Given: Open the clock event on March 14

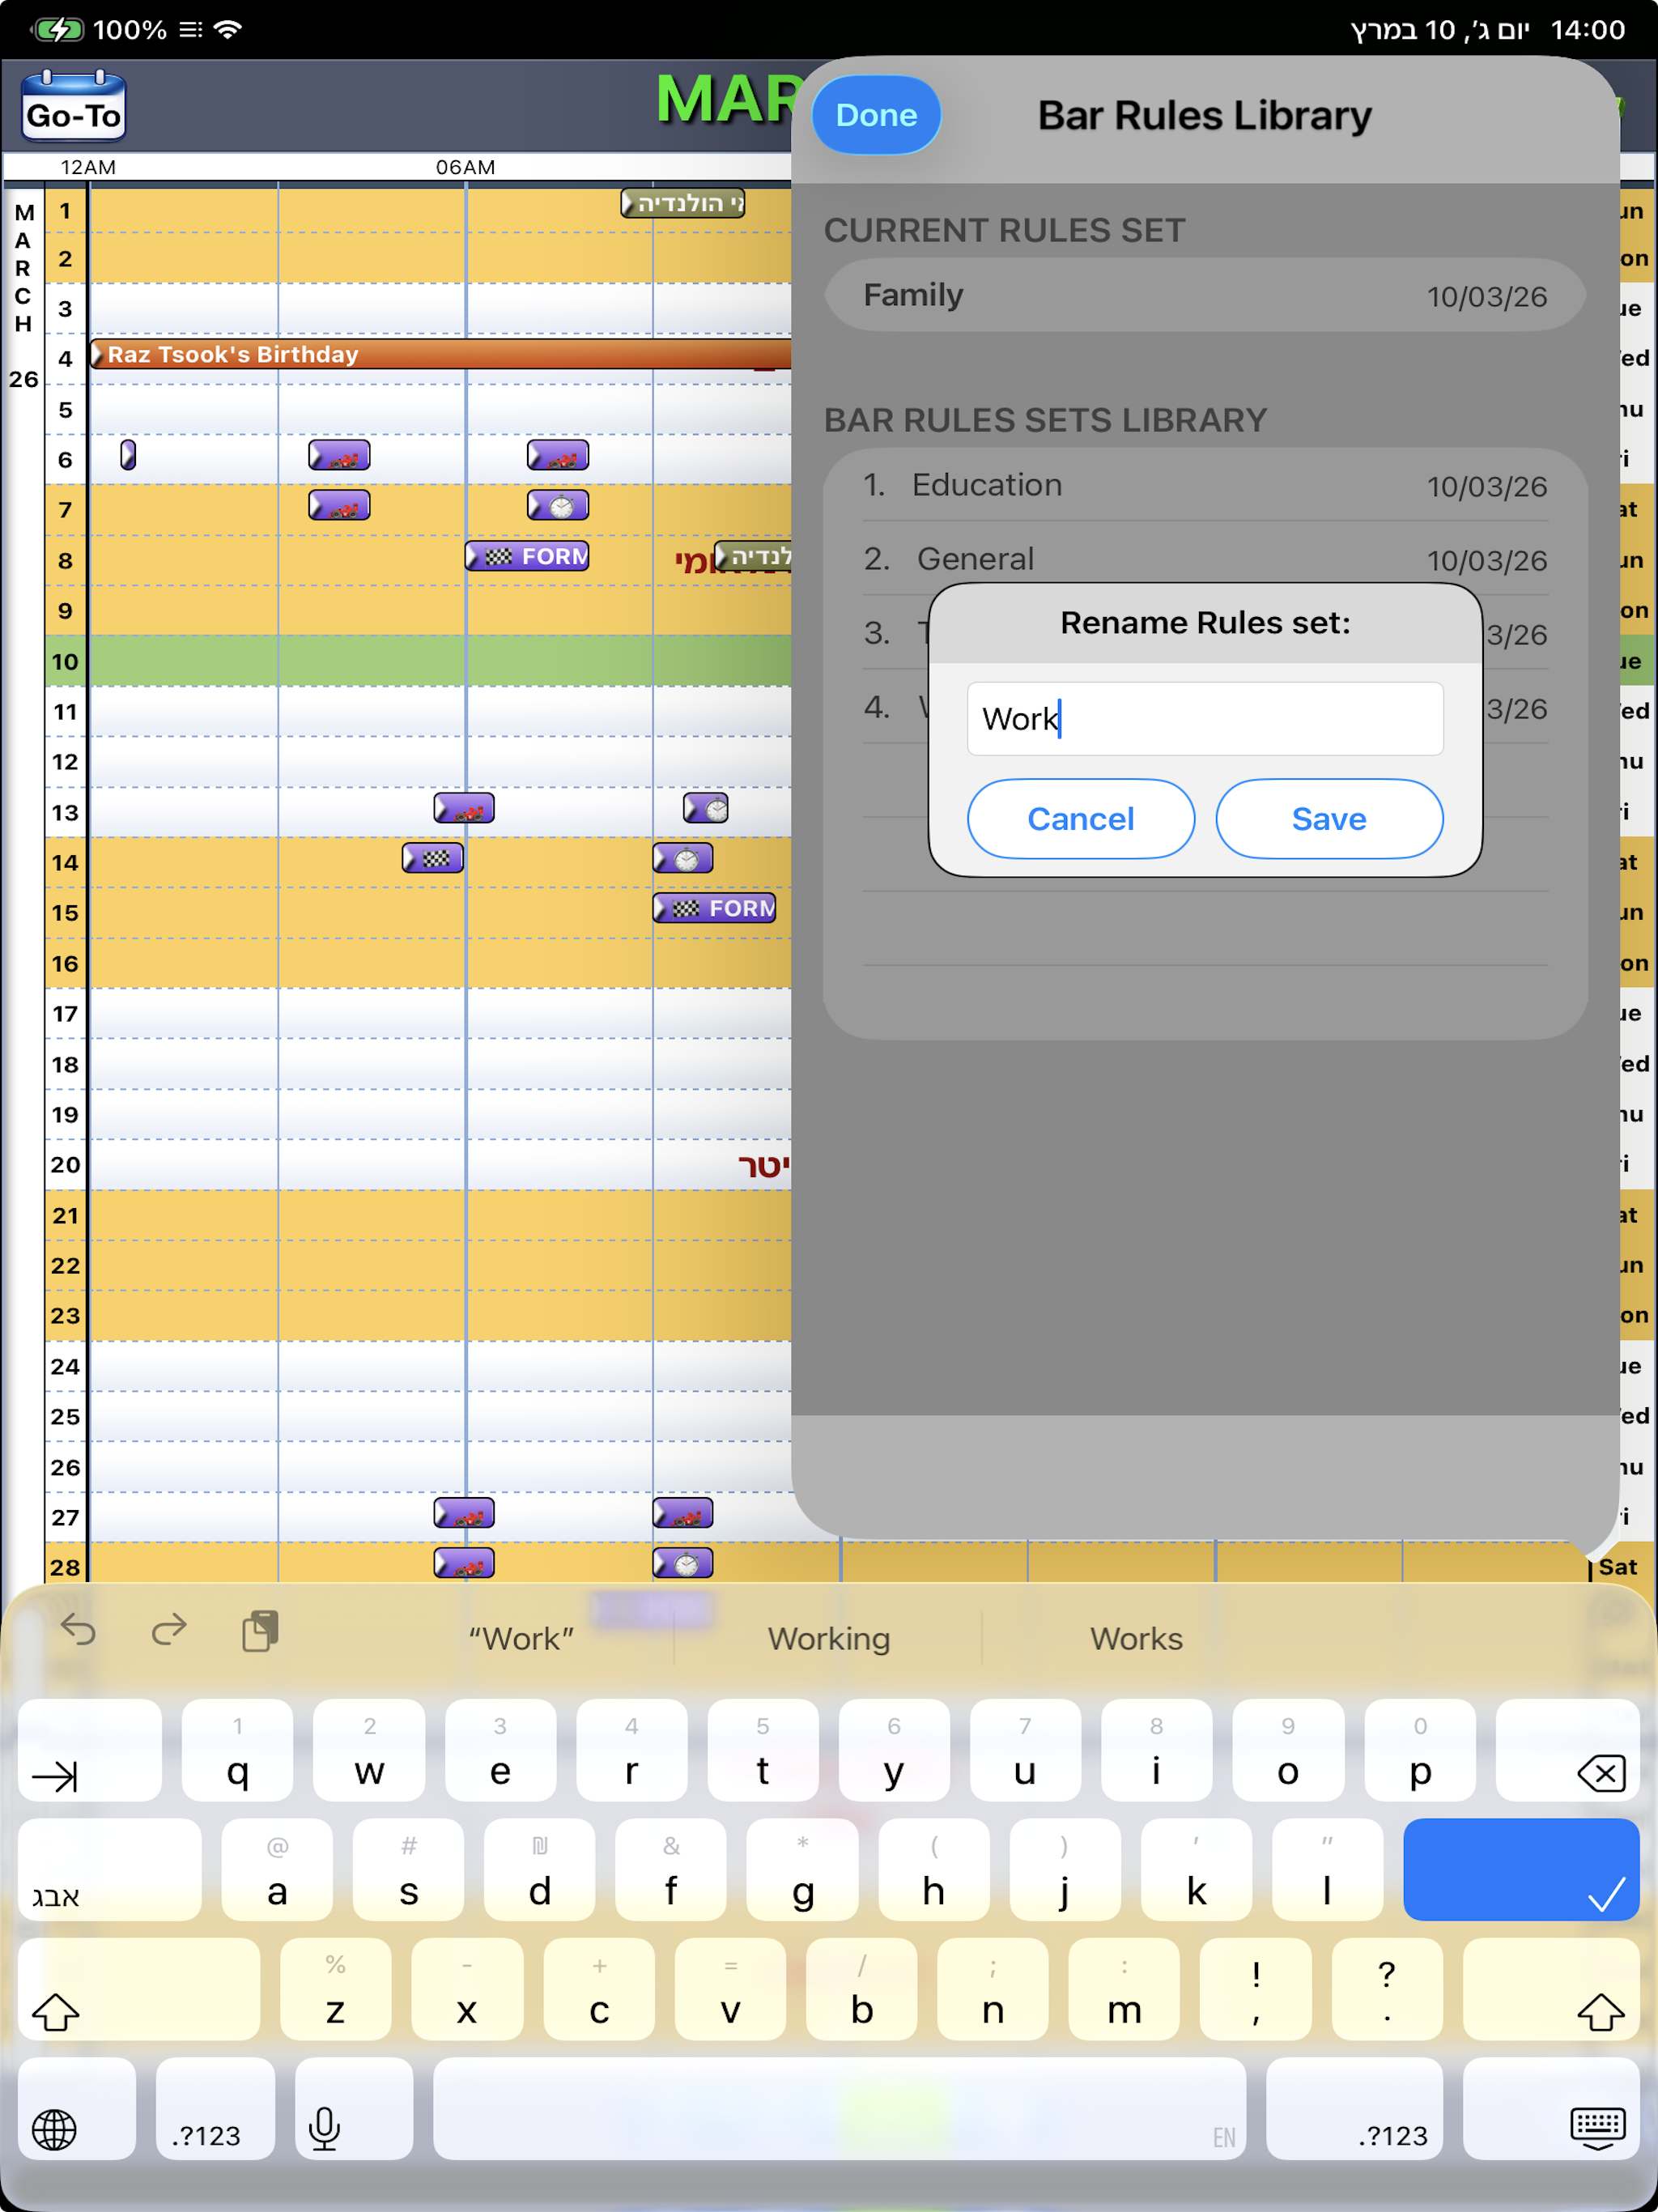Looking at the screenshot, I should pos(684,858).
